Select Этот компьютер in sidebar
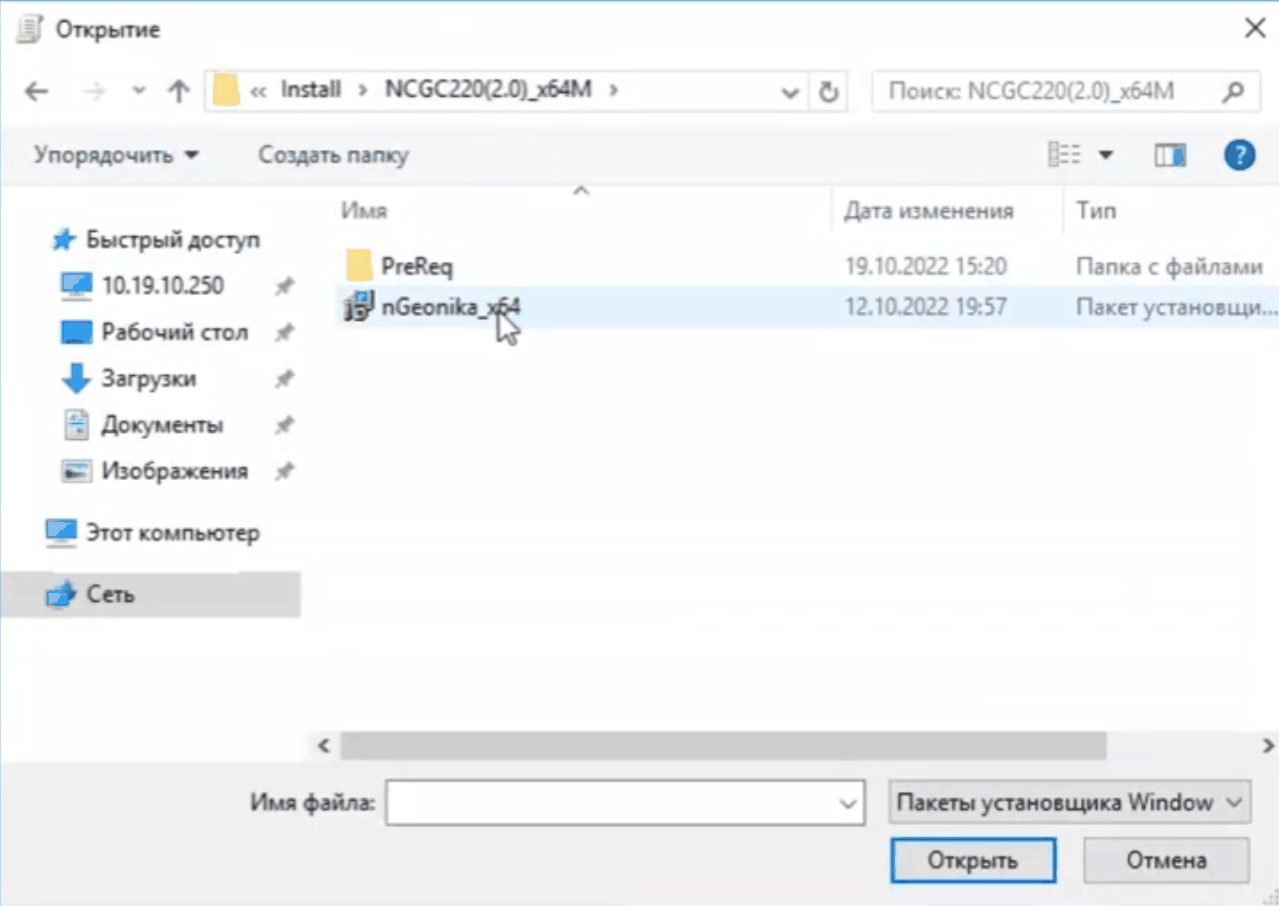The height and width of the screenshot is (906, 1279). [152, 532]
